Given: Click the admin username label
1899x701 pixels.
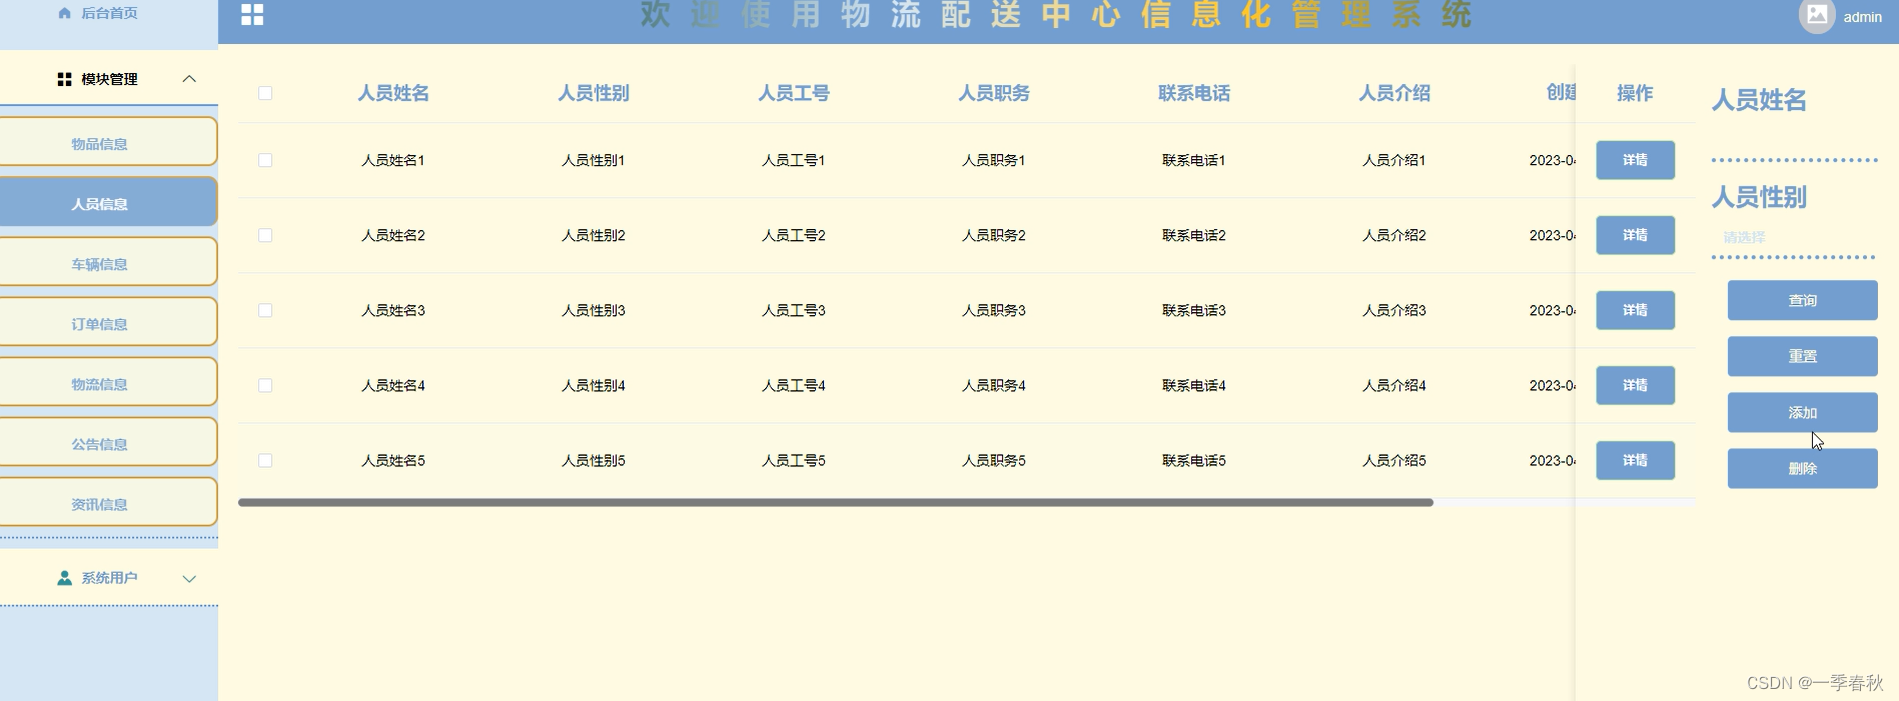Looking at the screenshot, I should click(1862, 17).
